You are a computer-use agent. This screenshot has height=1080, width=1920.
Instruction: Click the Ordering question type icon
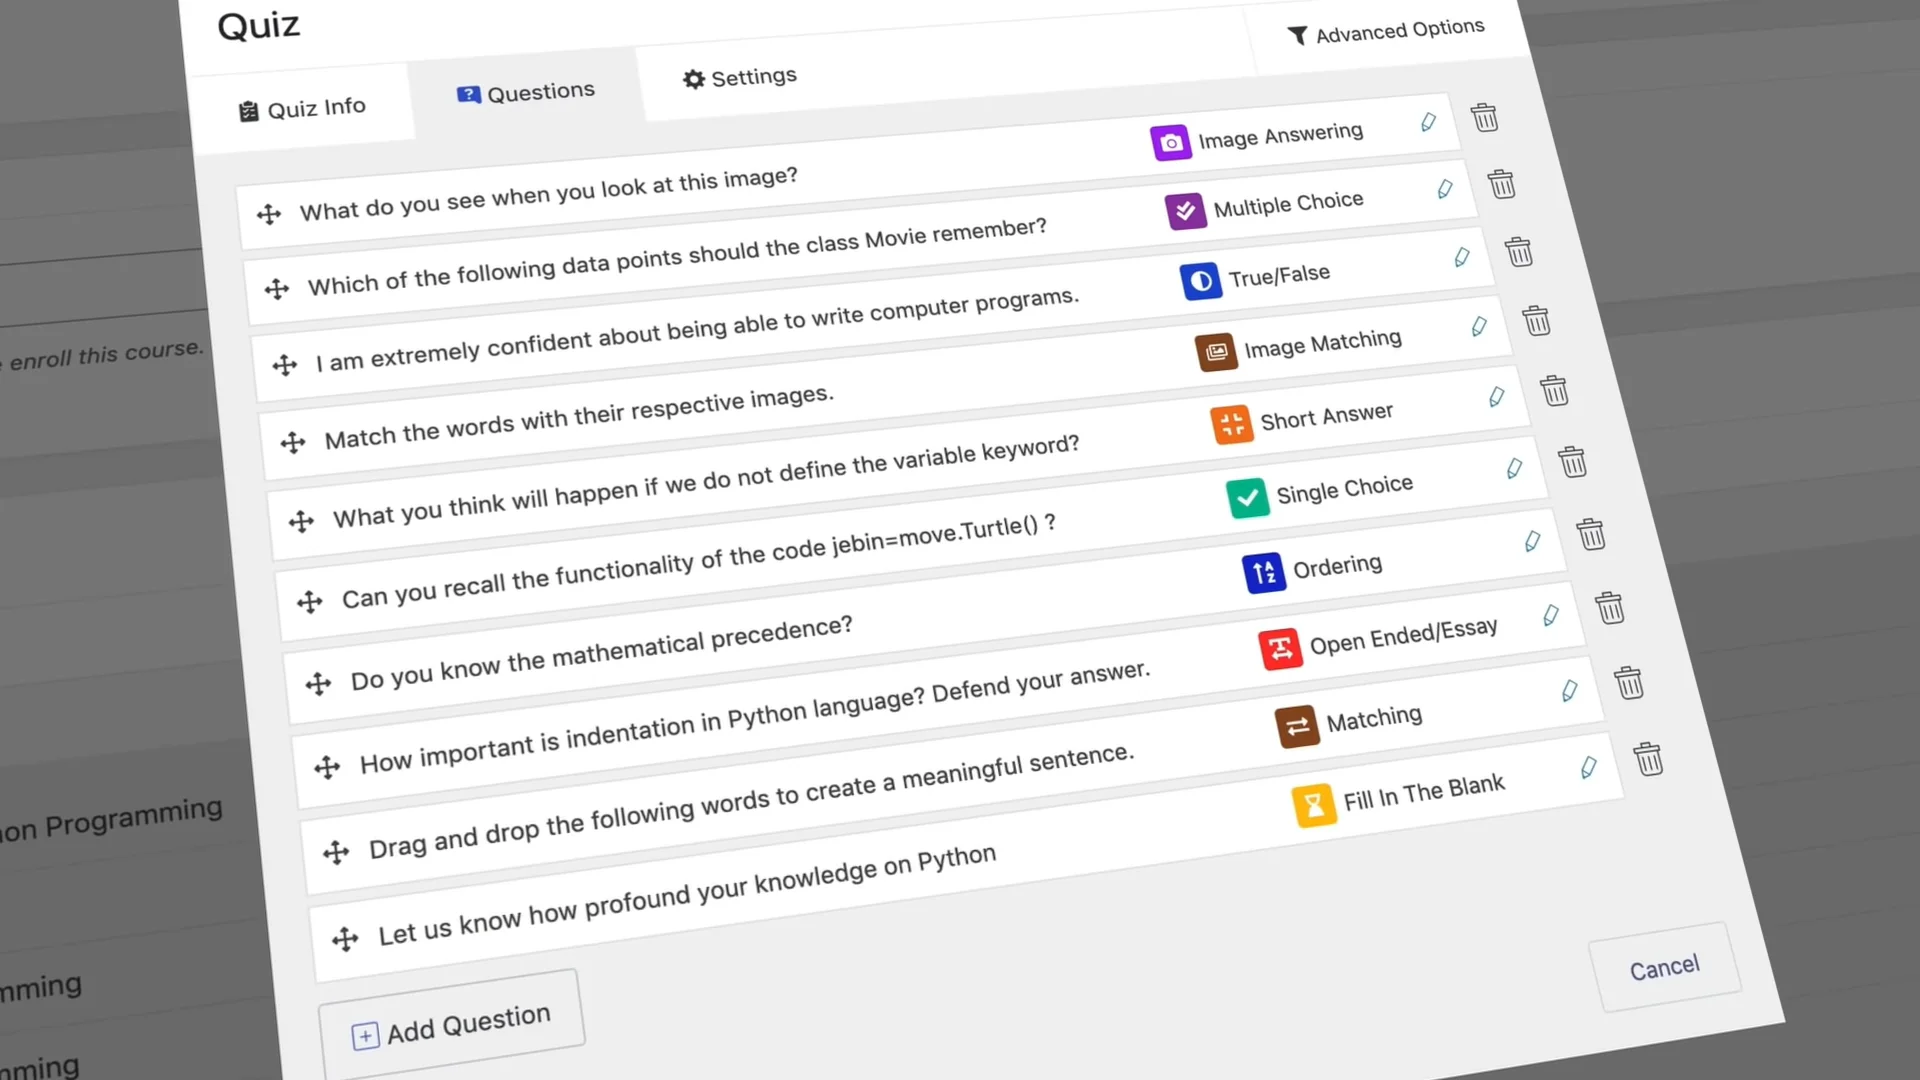[x=1263, y=572]
